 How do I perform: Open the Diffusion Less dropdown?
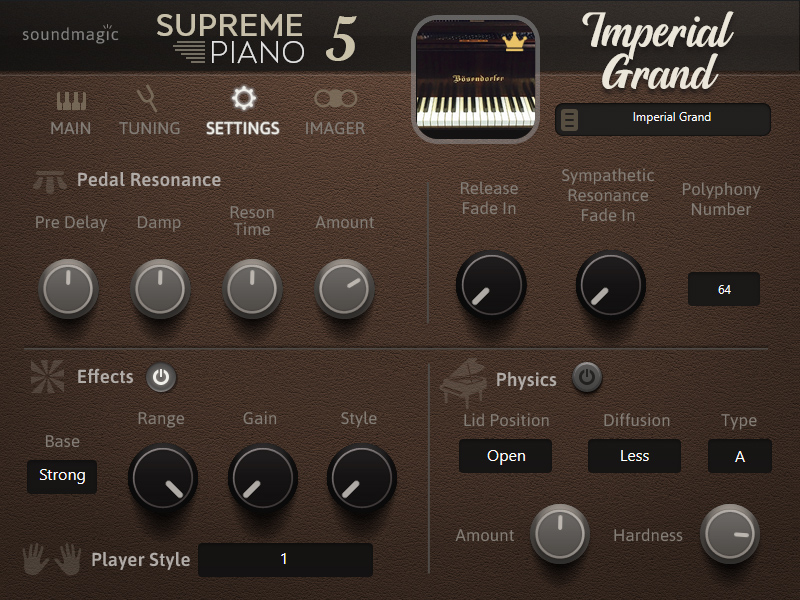(x=634, y=456)
